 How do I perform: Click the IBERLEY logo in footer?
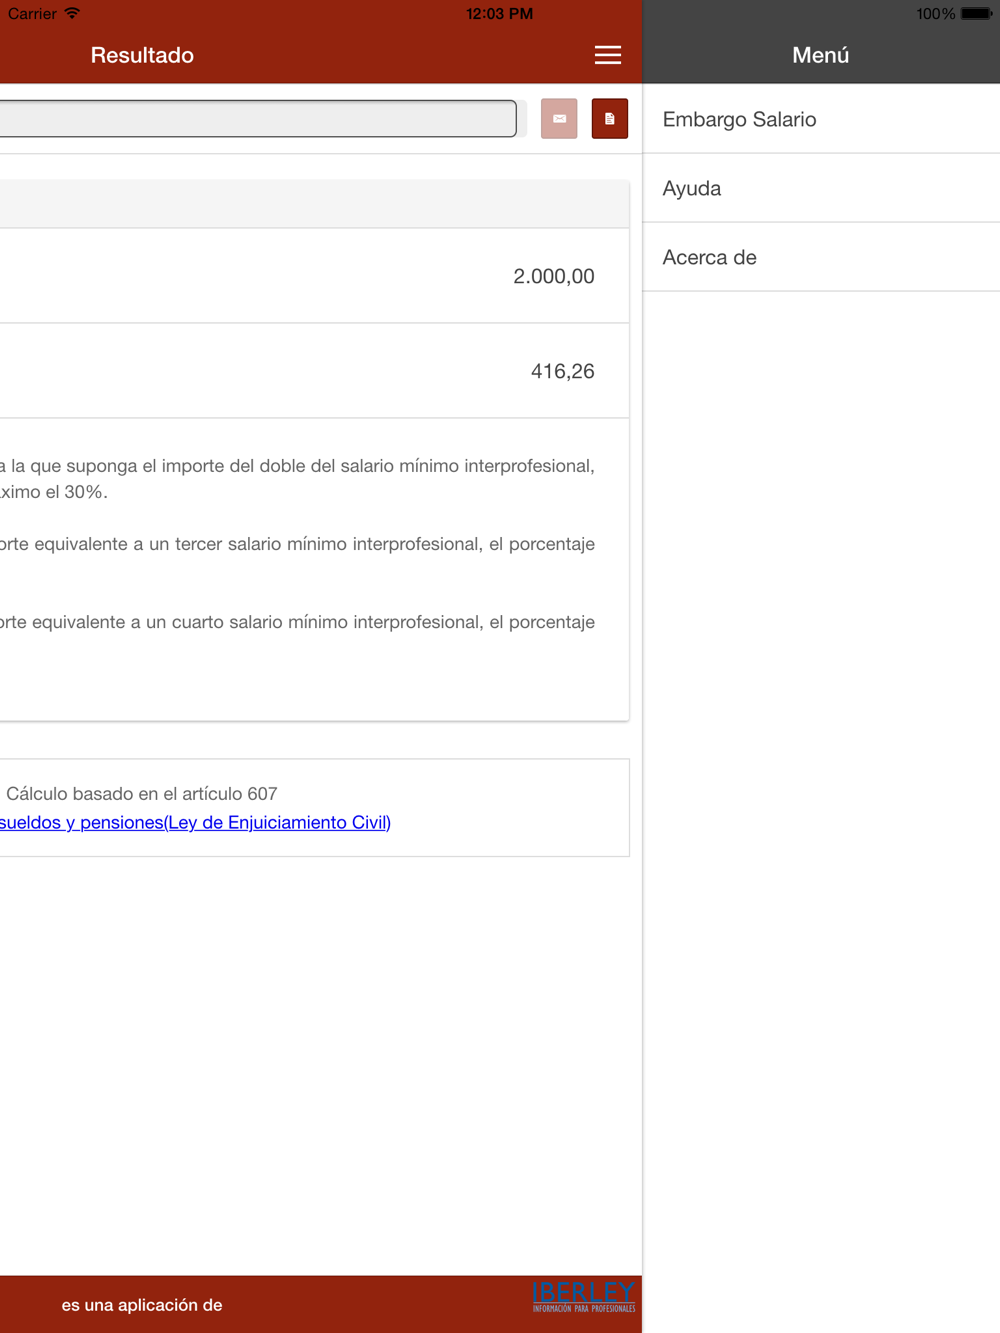click(x=584, y=1297)
